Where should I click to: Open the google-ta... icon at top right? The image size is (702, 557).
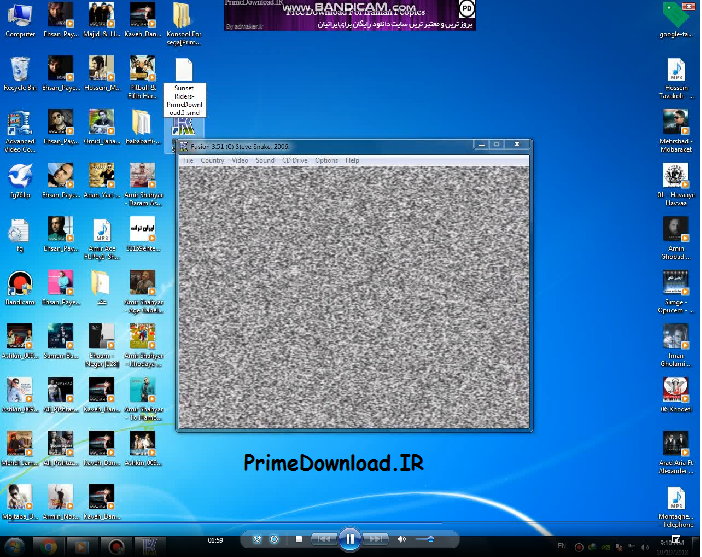pos(676,20)
